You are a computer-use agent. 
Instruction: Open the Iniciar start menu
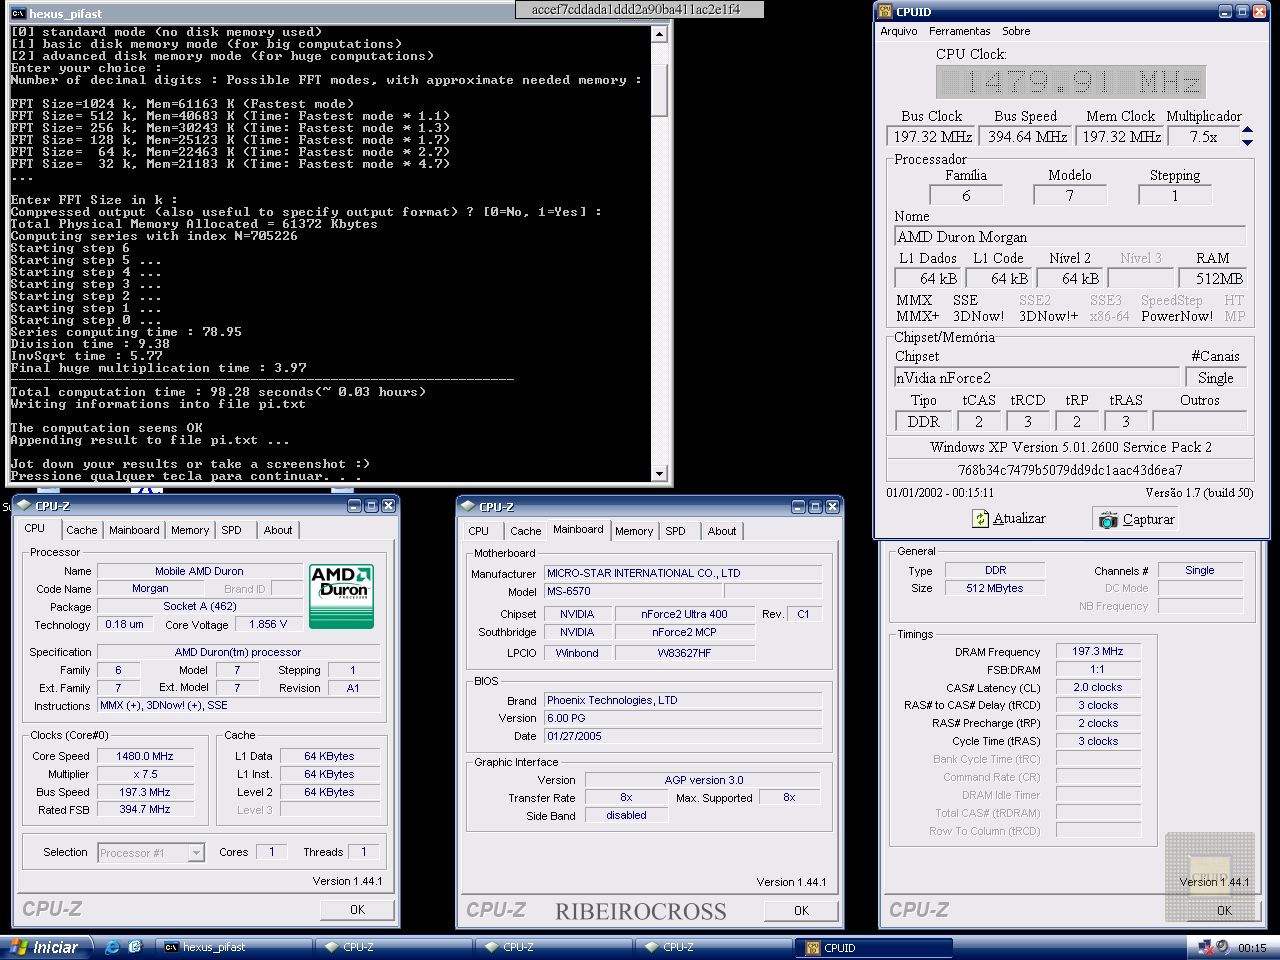pyautogui.click(x=44, y=947)
